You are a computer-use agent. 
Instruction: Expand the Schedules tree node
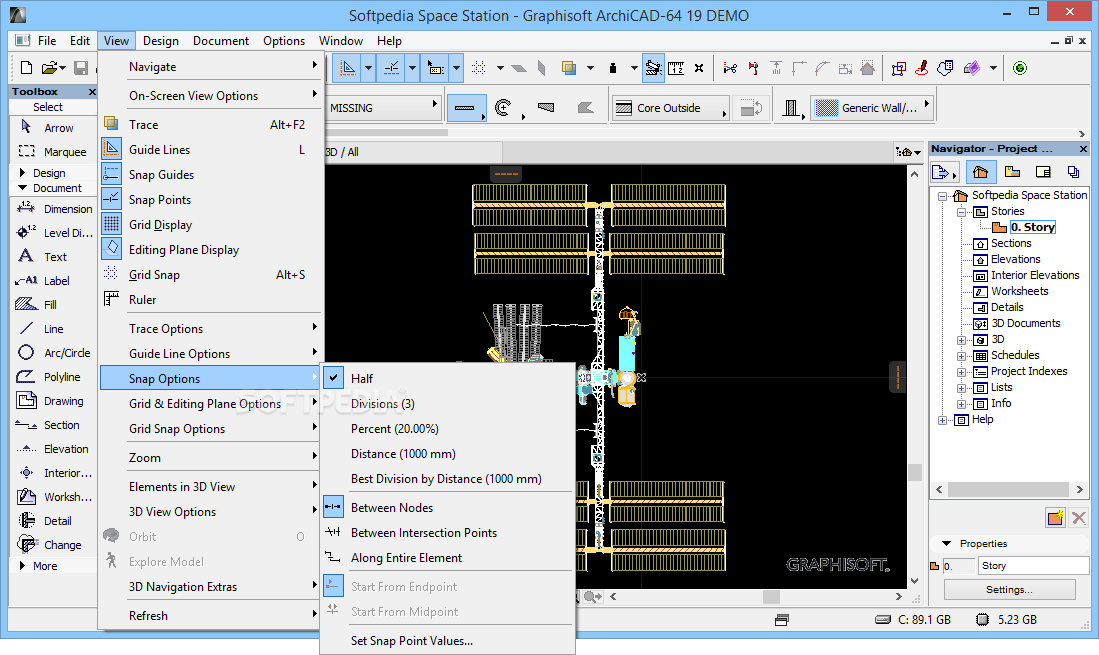pyautogui.click(x=962, y=356)
